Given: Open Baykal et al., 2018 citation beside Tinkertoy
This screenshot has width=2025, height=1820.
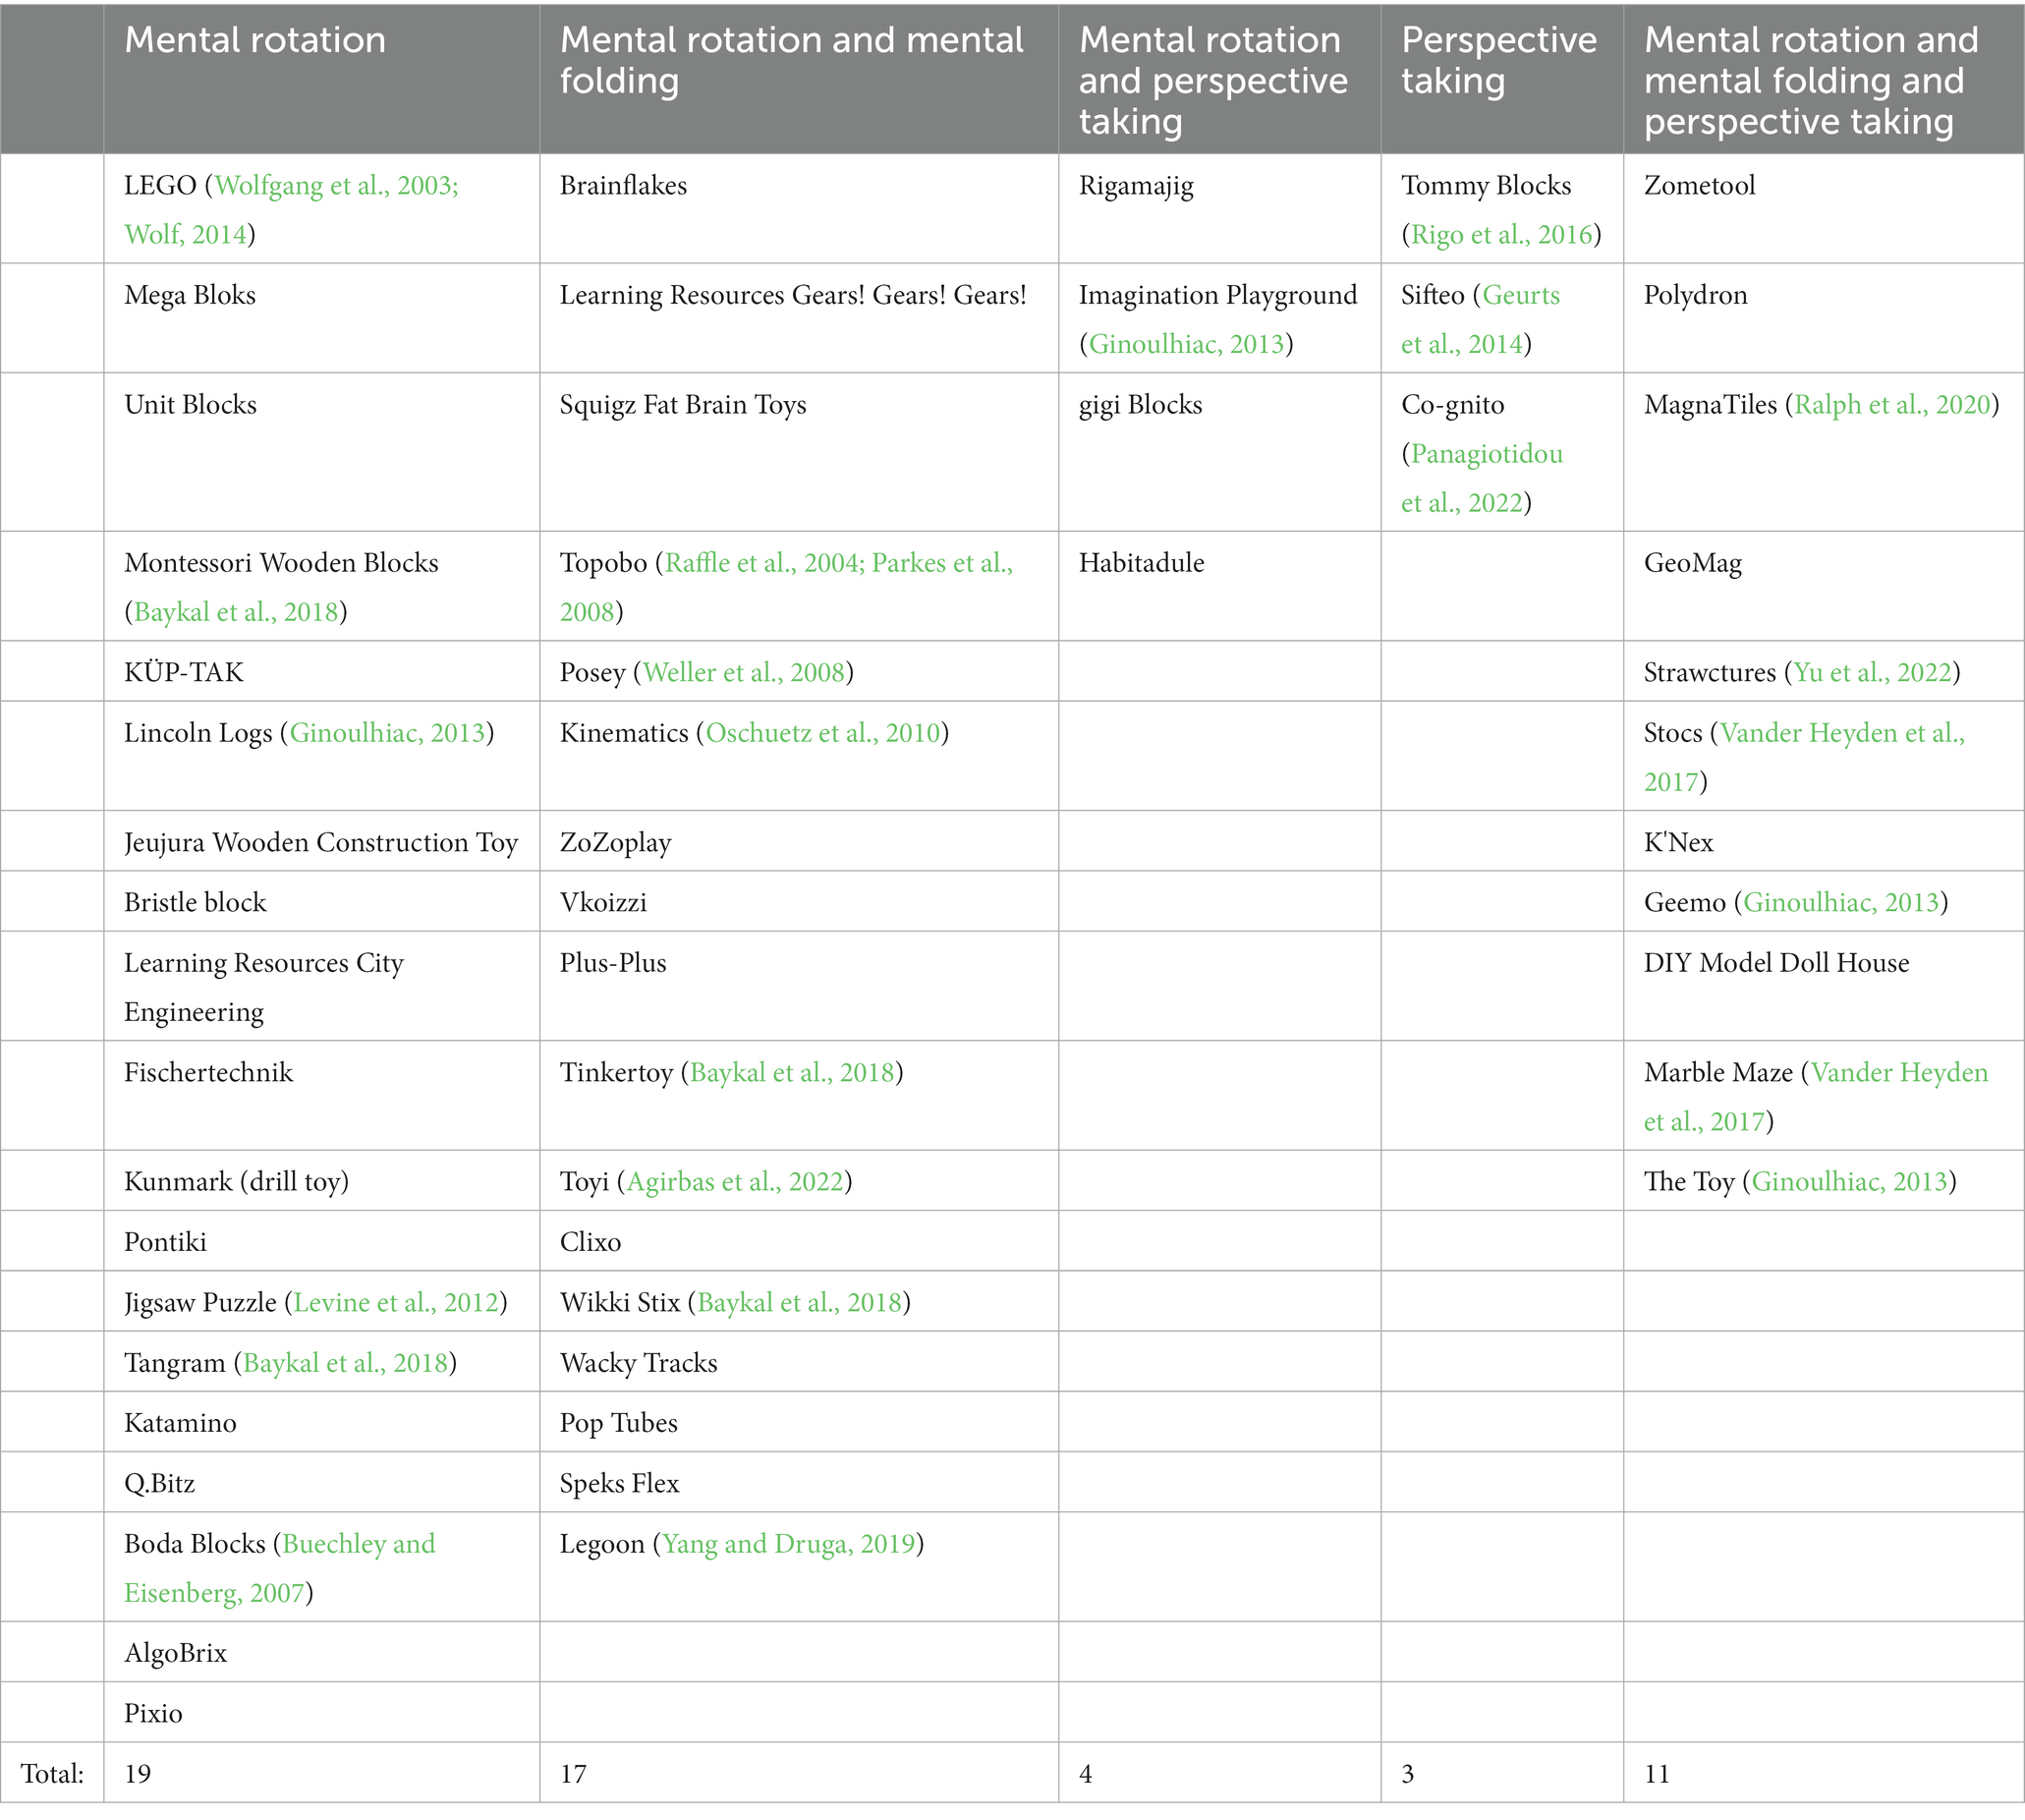Looking at the screenshot, I should click(792, 1073).
